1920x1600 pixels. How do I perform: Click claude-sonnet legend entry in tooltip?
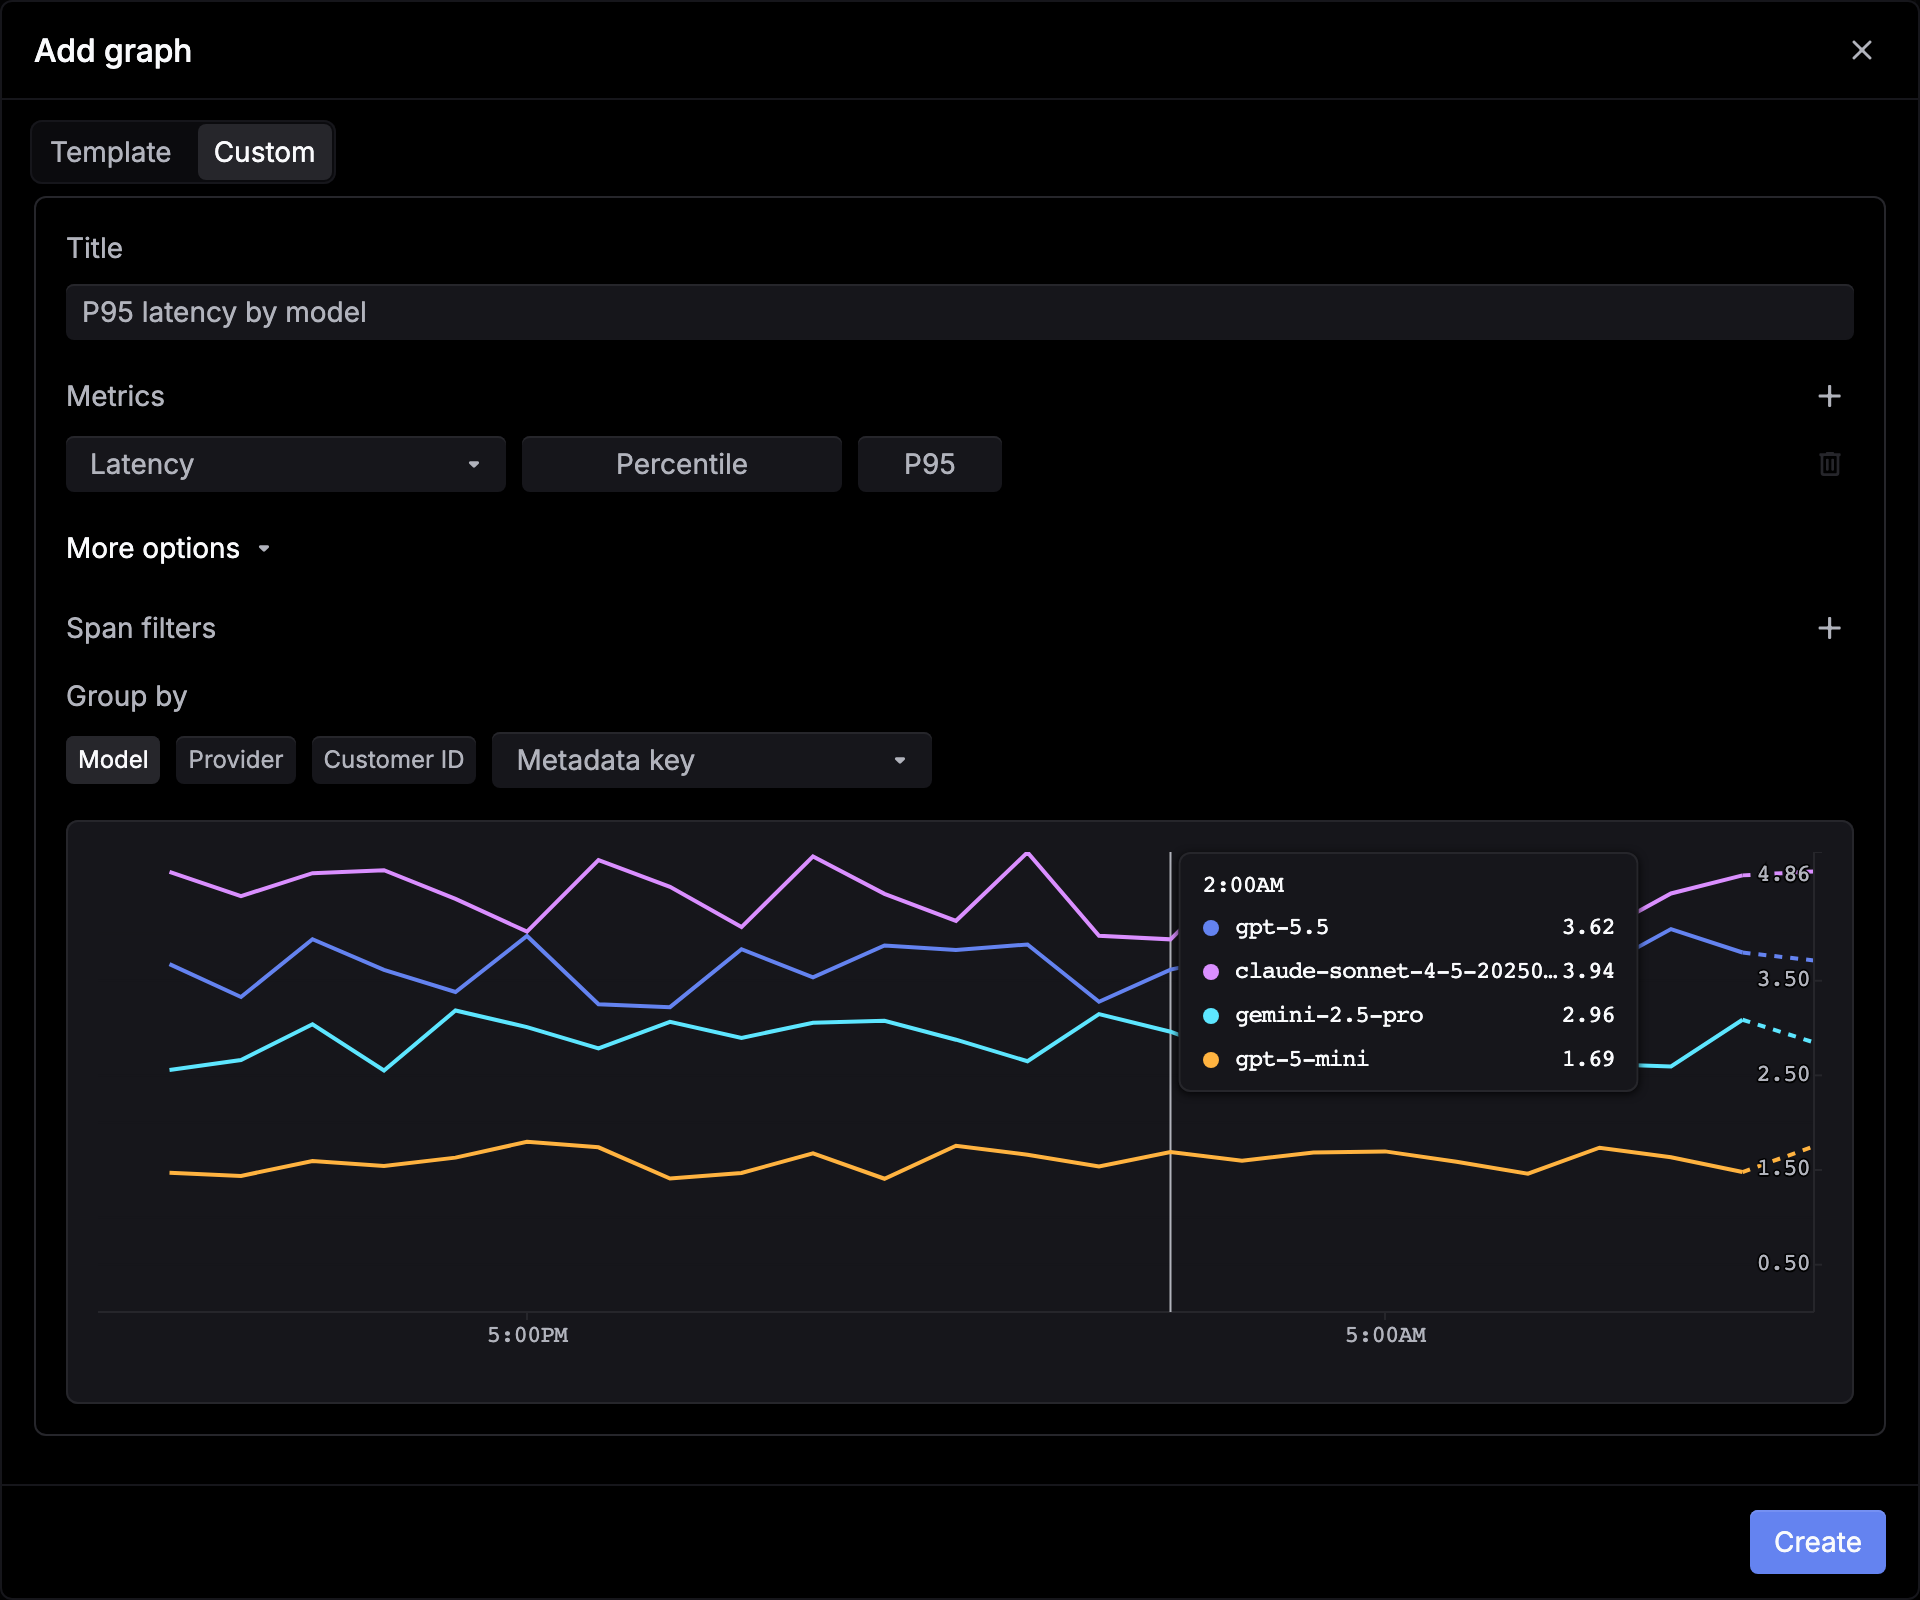pos(1408,971)
